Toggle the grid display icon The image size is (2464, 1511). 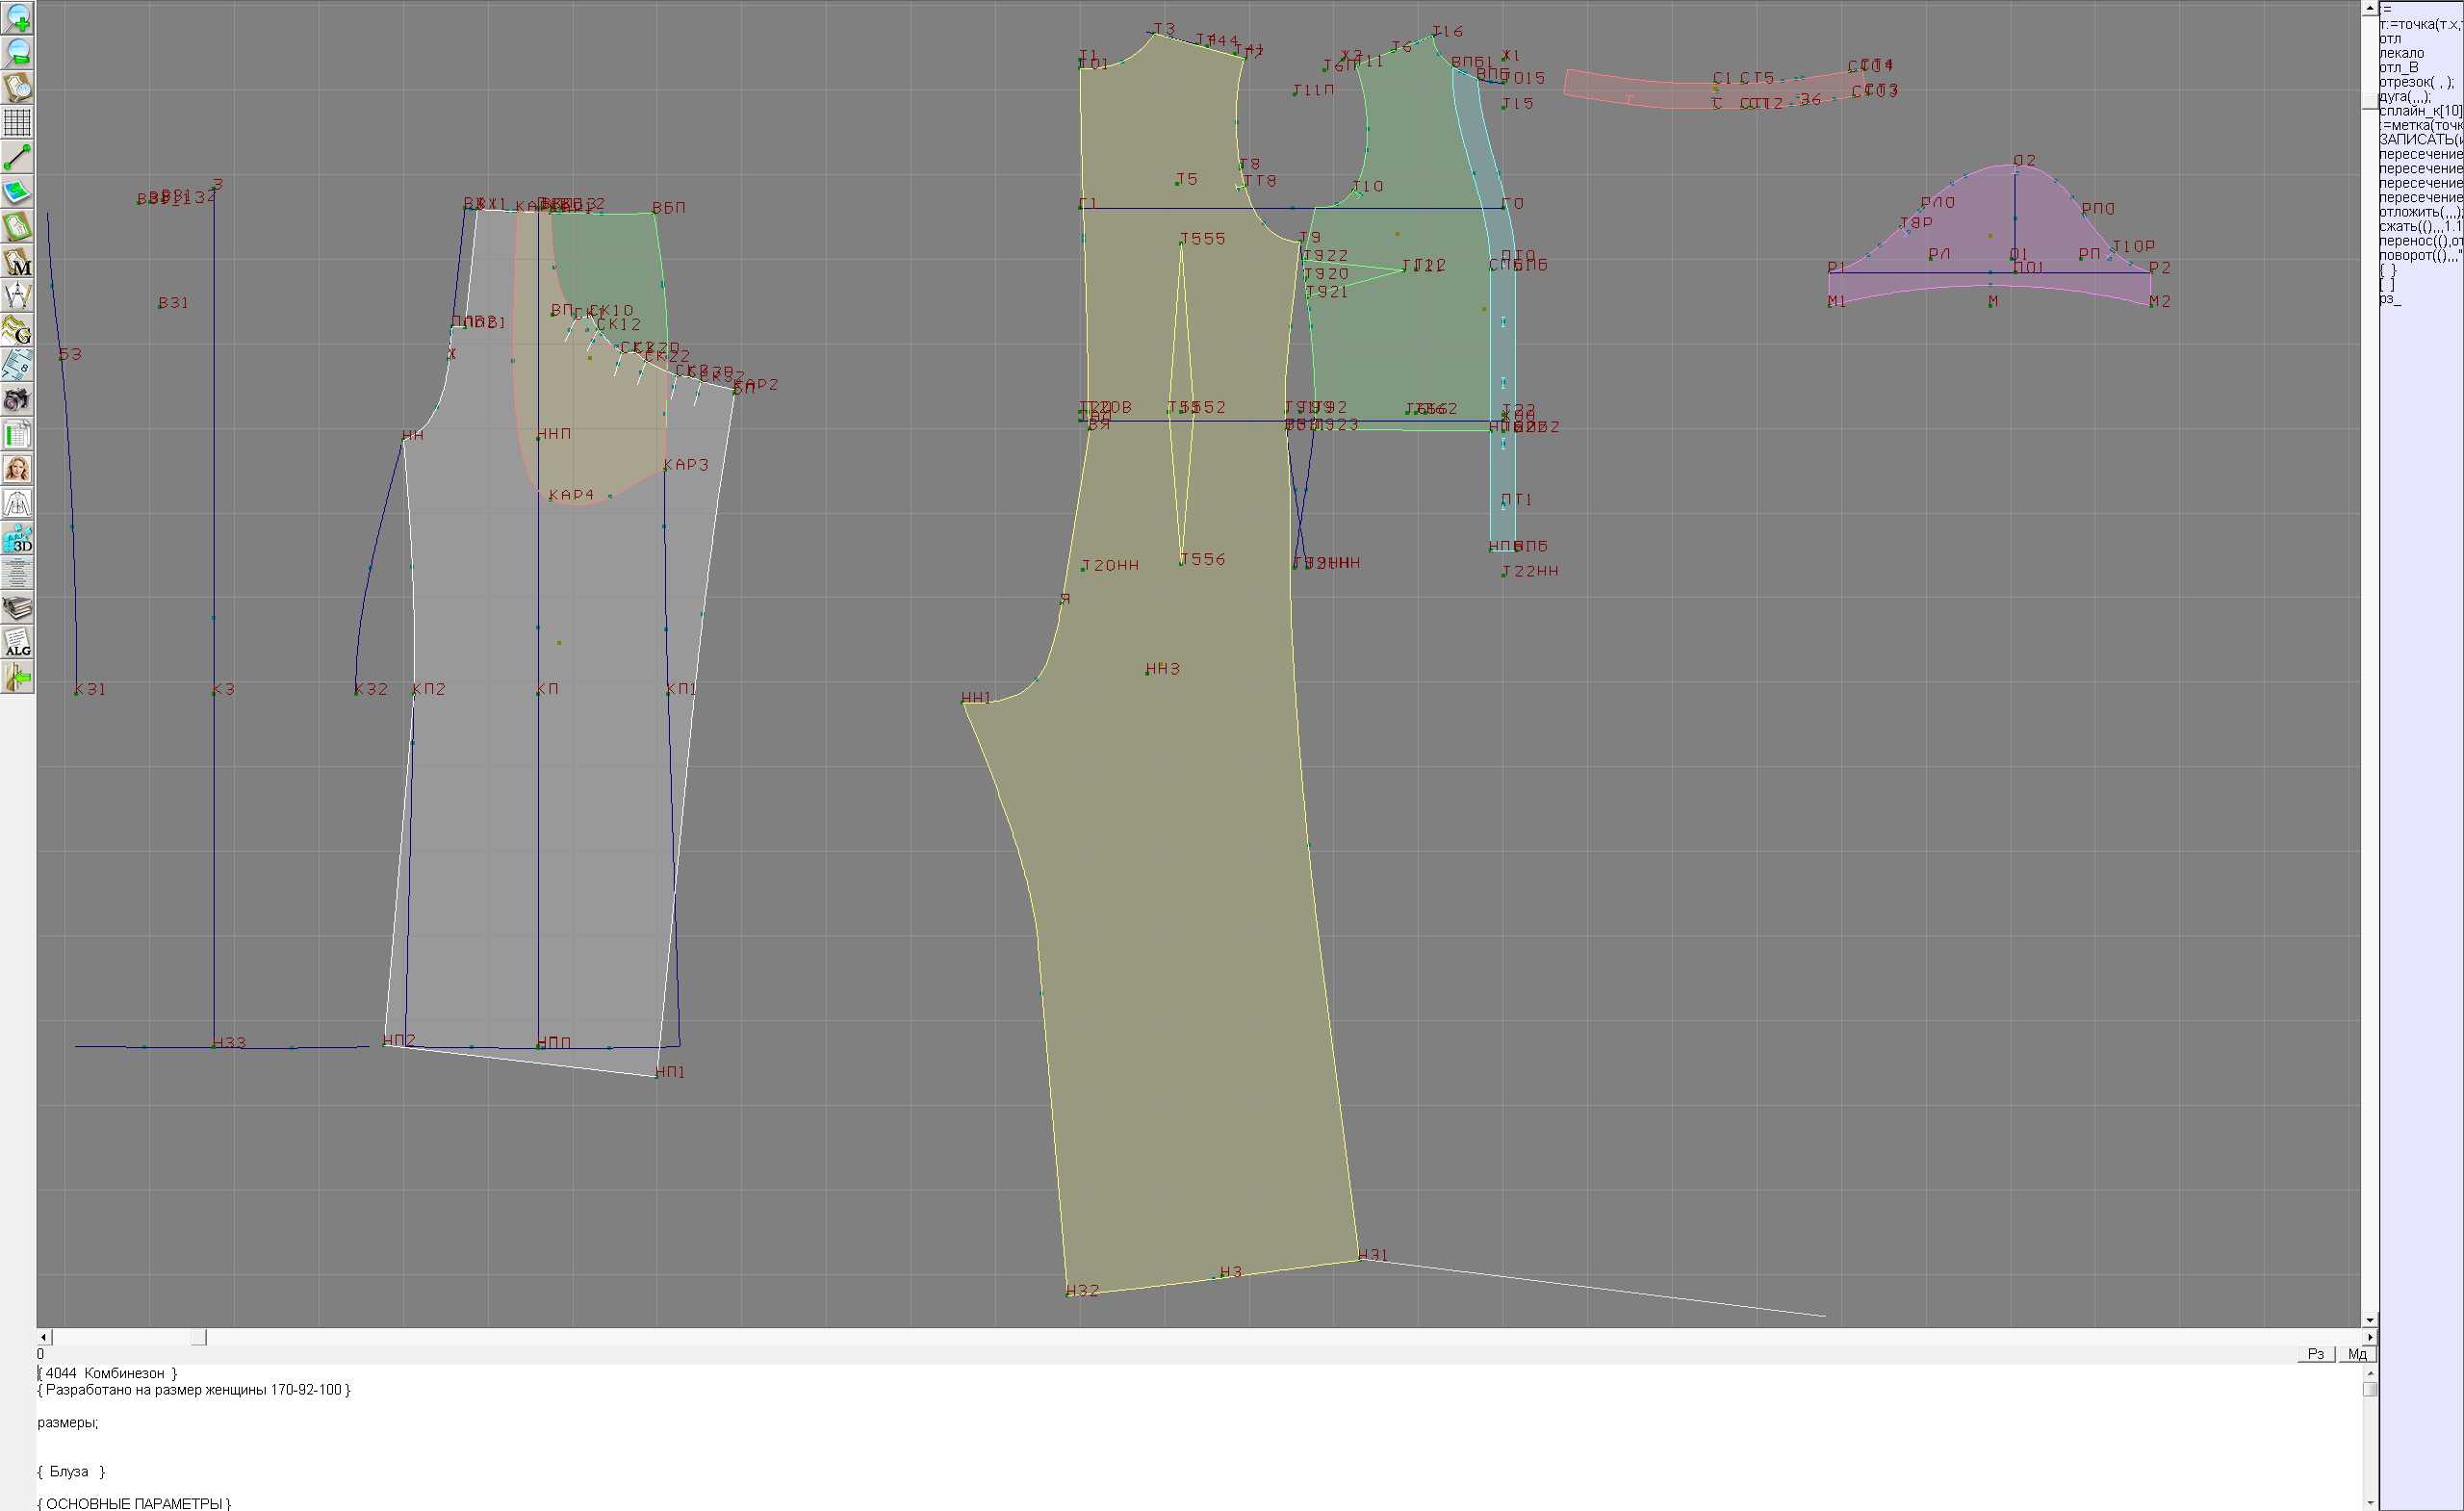pyautogui.click(x=17, y=122)
